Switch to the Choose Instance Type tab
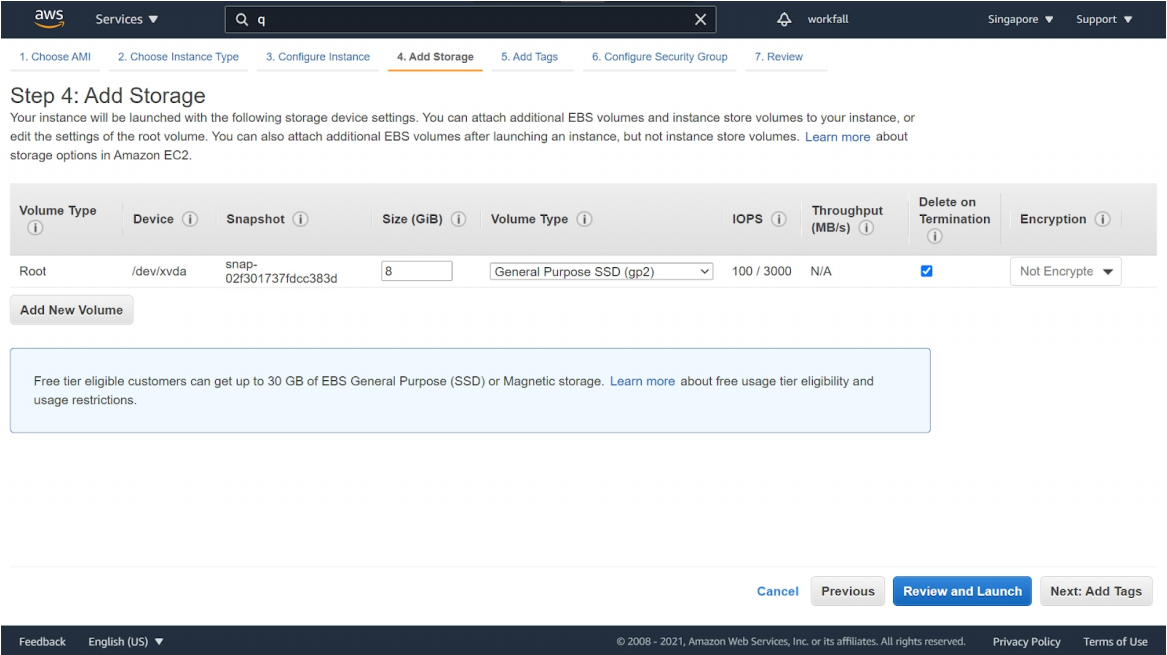 coord(178,57)
